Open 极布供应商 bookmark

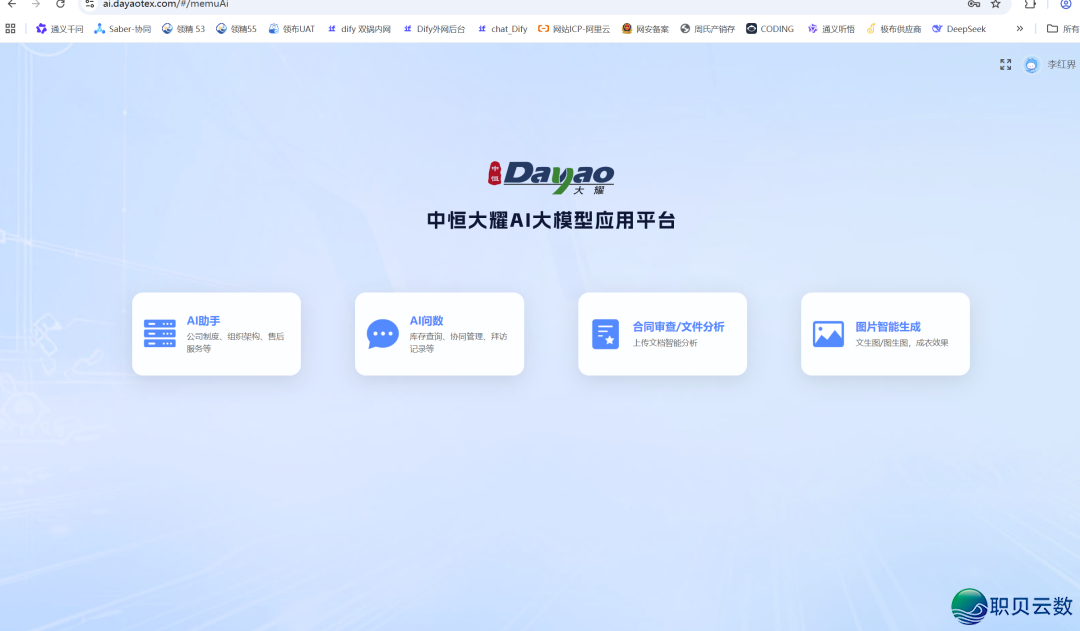893,29
